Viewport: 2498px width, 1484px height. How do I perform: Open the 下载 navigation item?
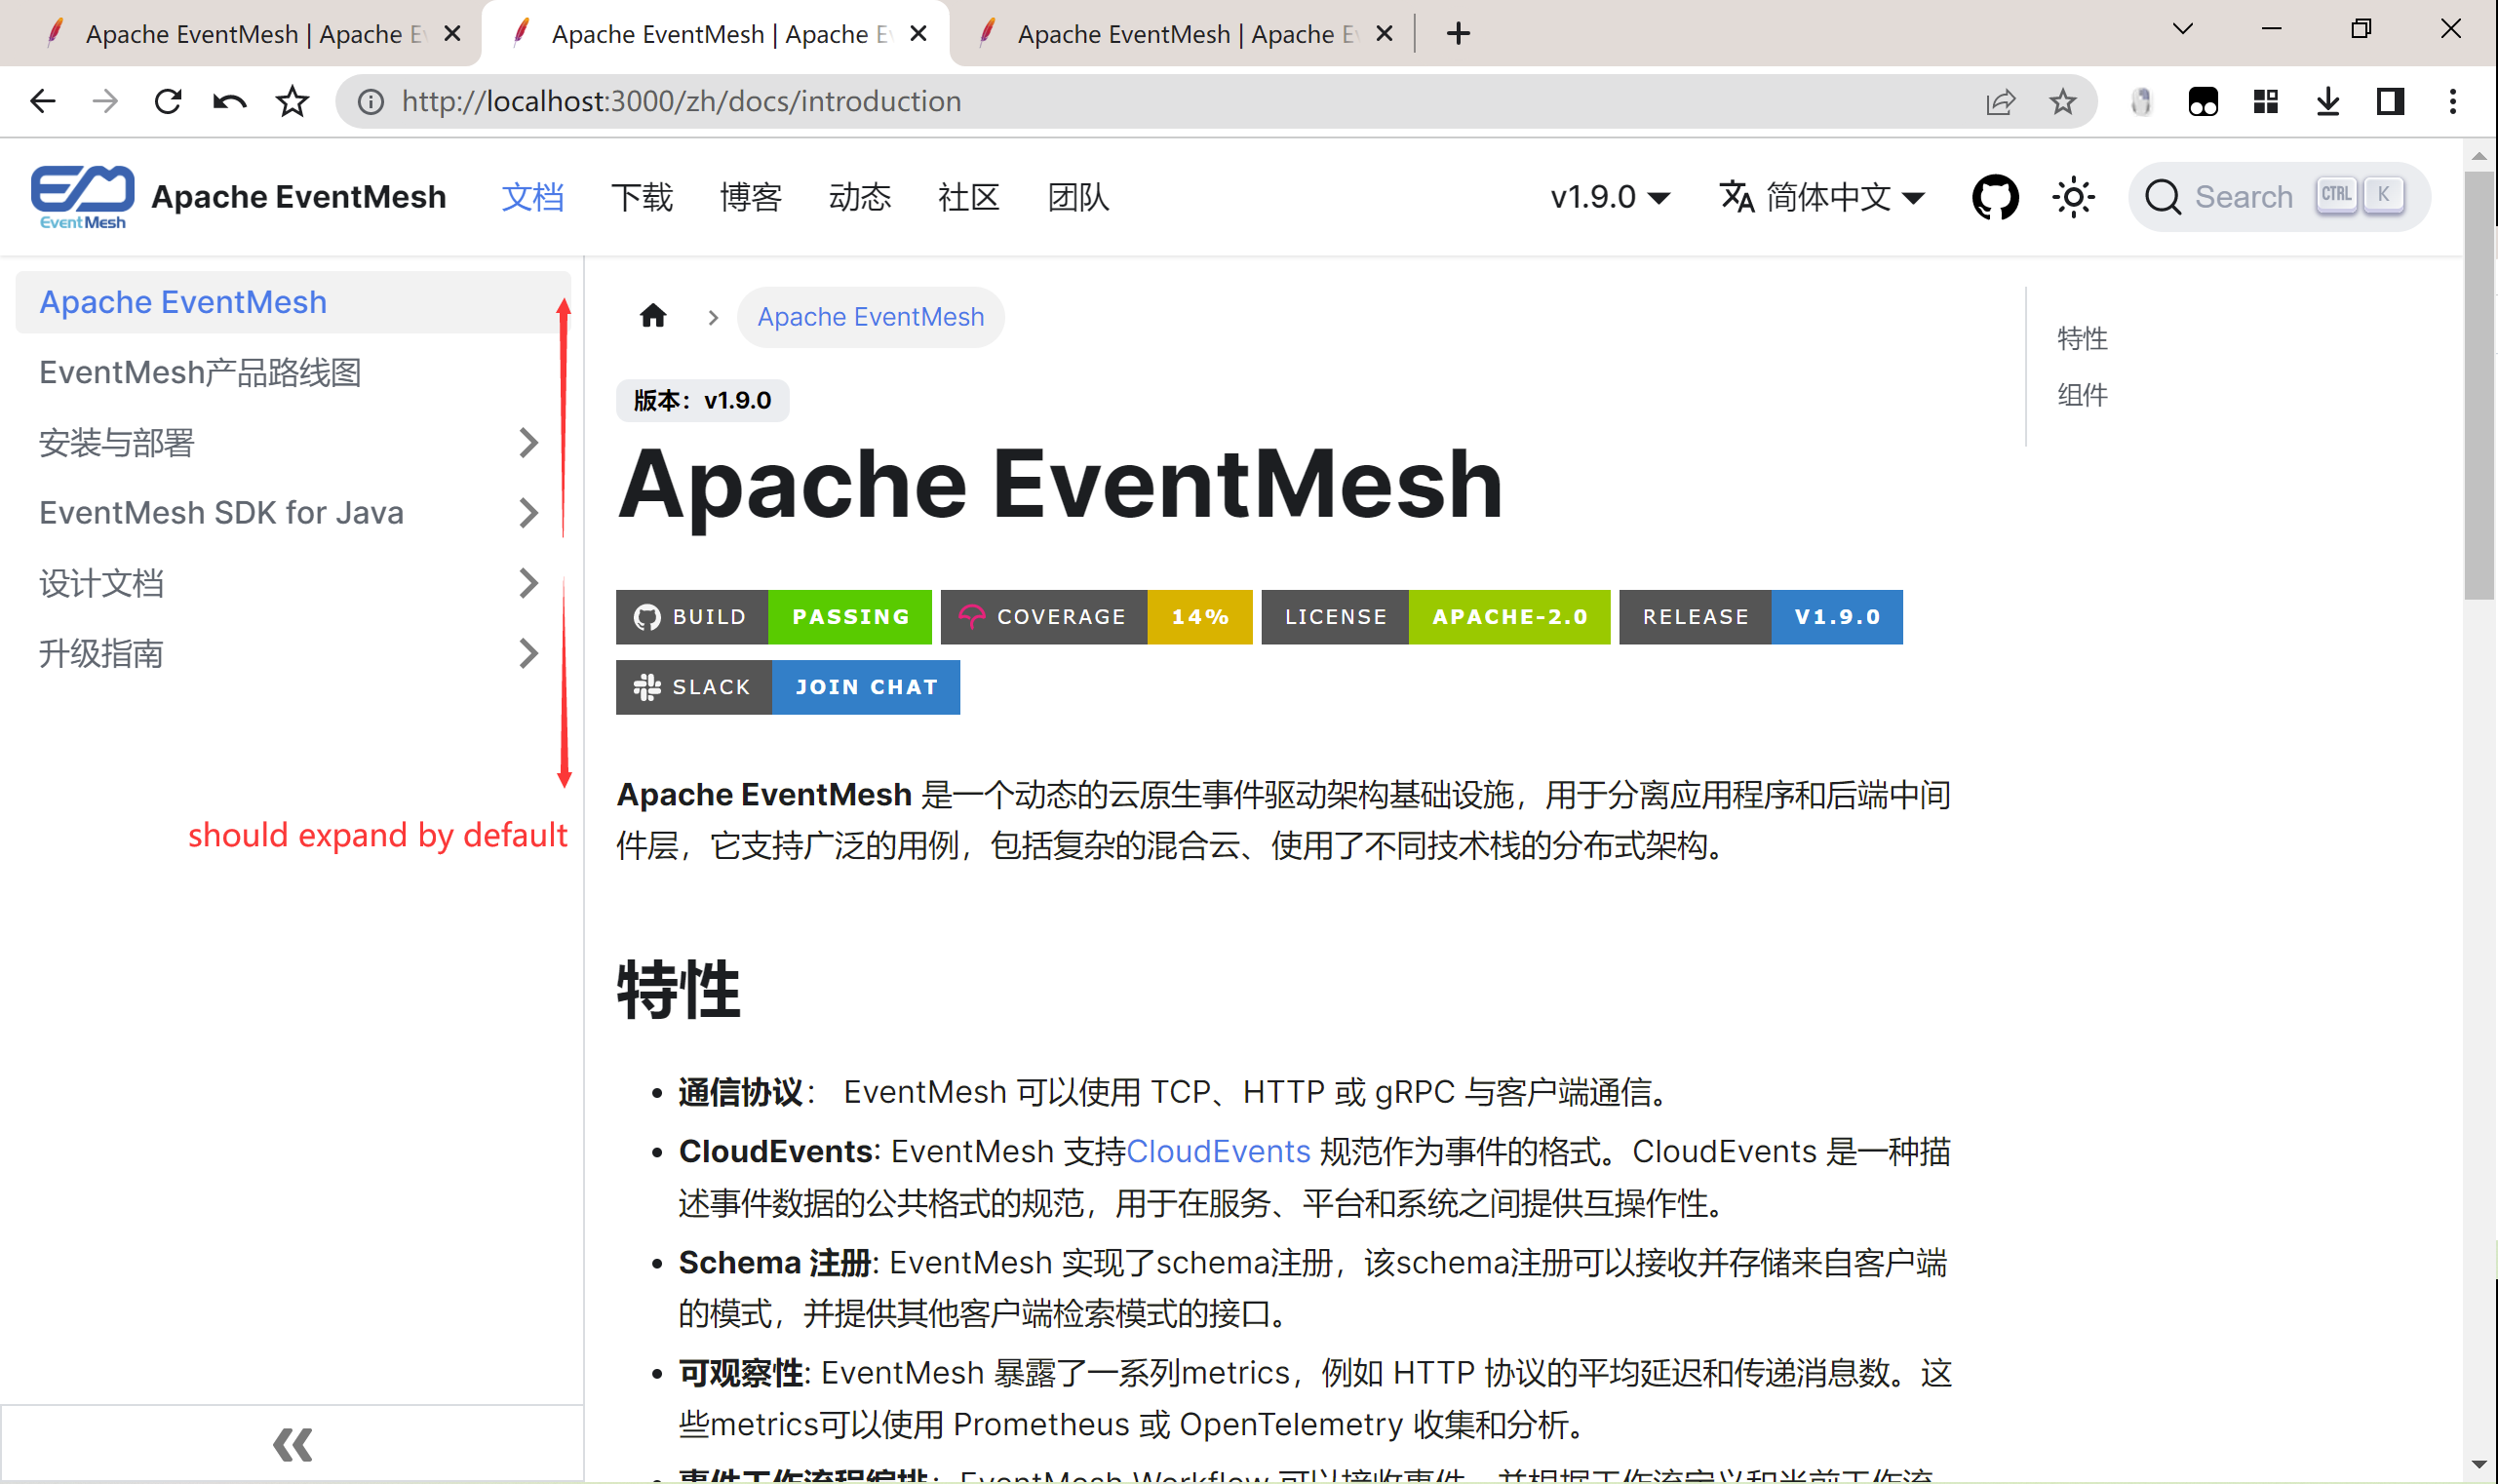pyautogui.click(x=641, y=197)
